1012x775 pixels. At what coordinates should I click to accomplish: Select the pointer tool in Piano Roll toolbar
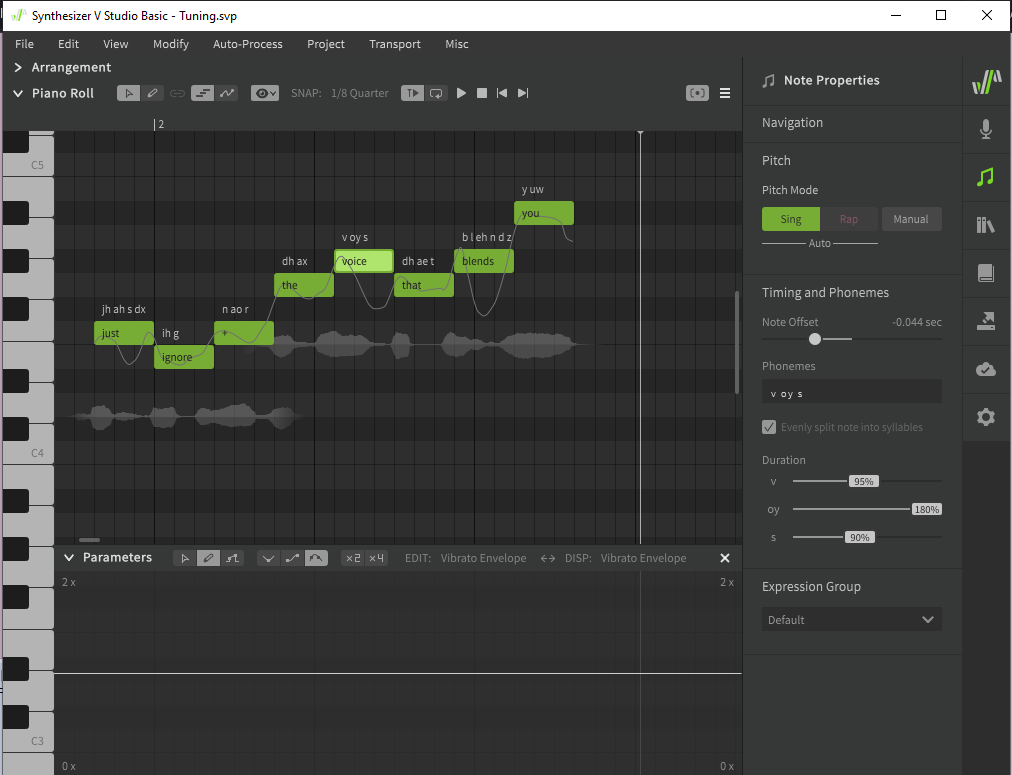128,94
